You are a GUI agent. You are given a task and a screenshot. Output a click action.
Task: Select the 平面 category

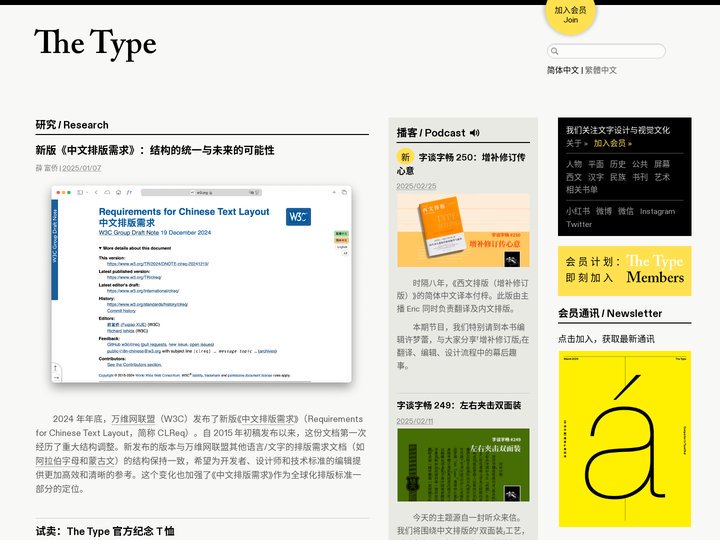pos(596,164)
